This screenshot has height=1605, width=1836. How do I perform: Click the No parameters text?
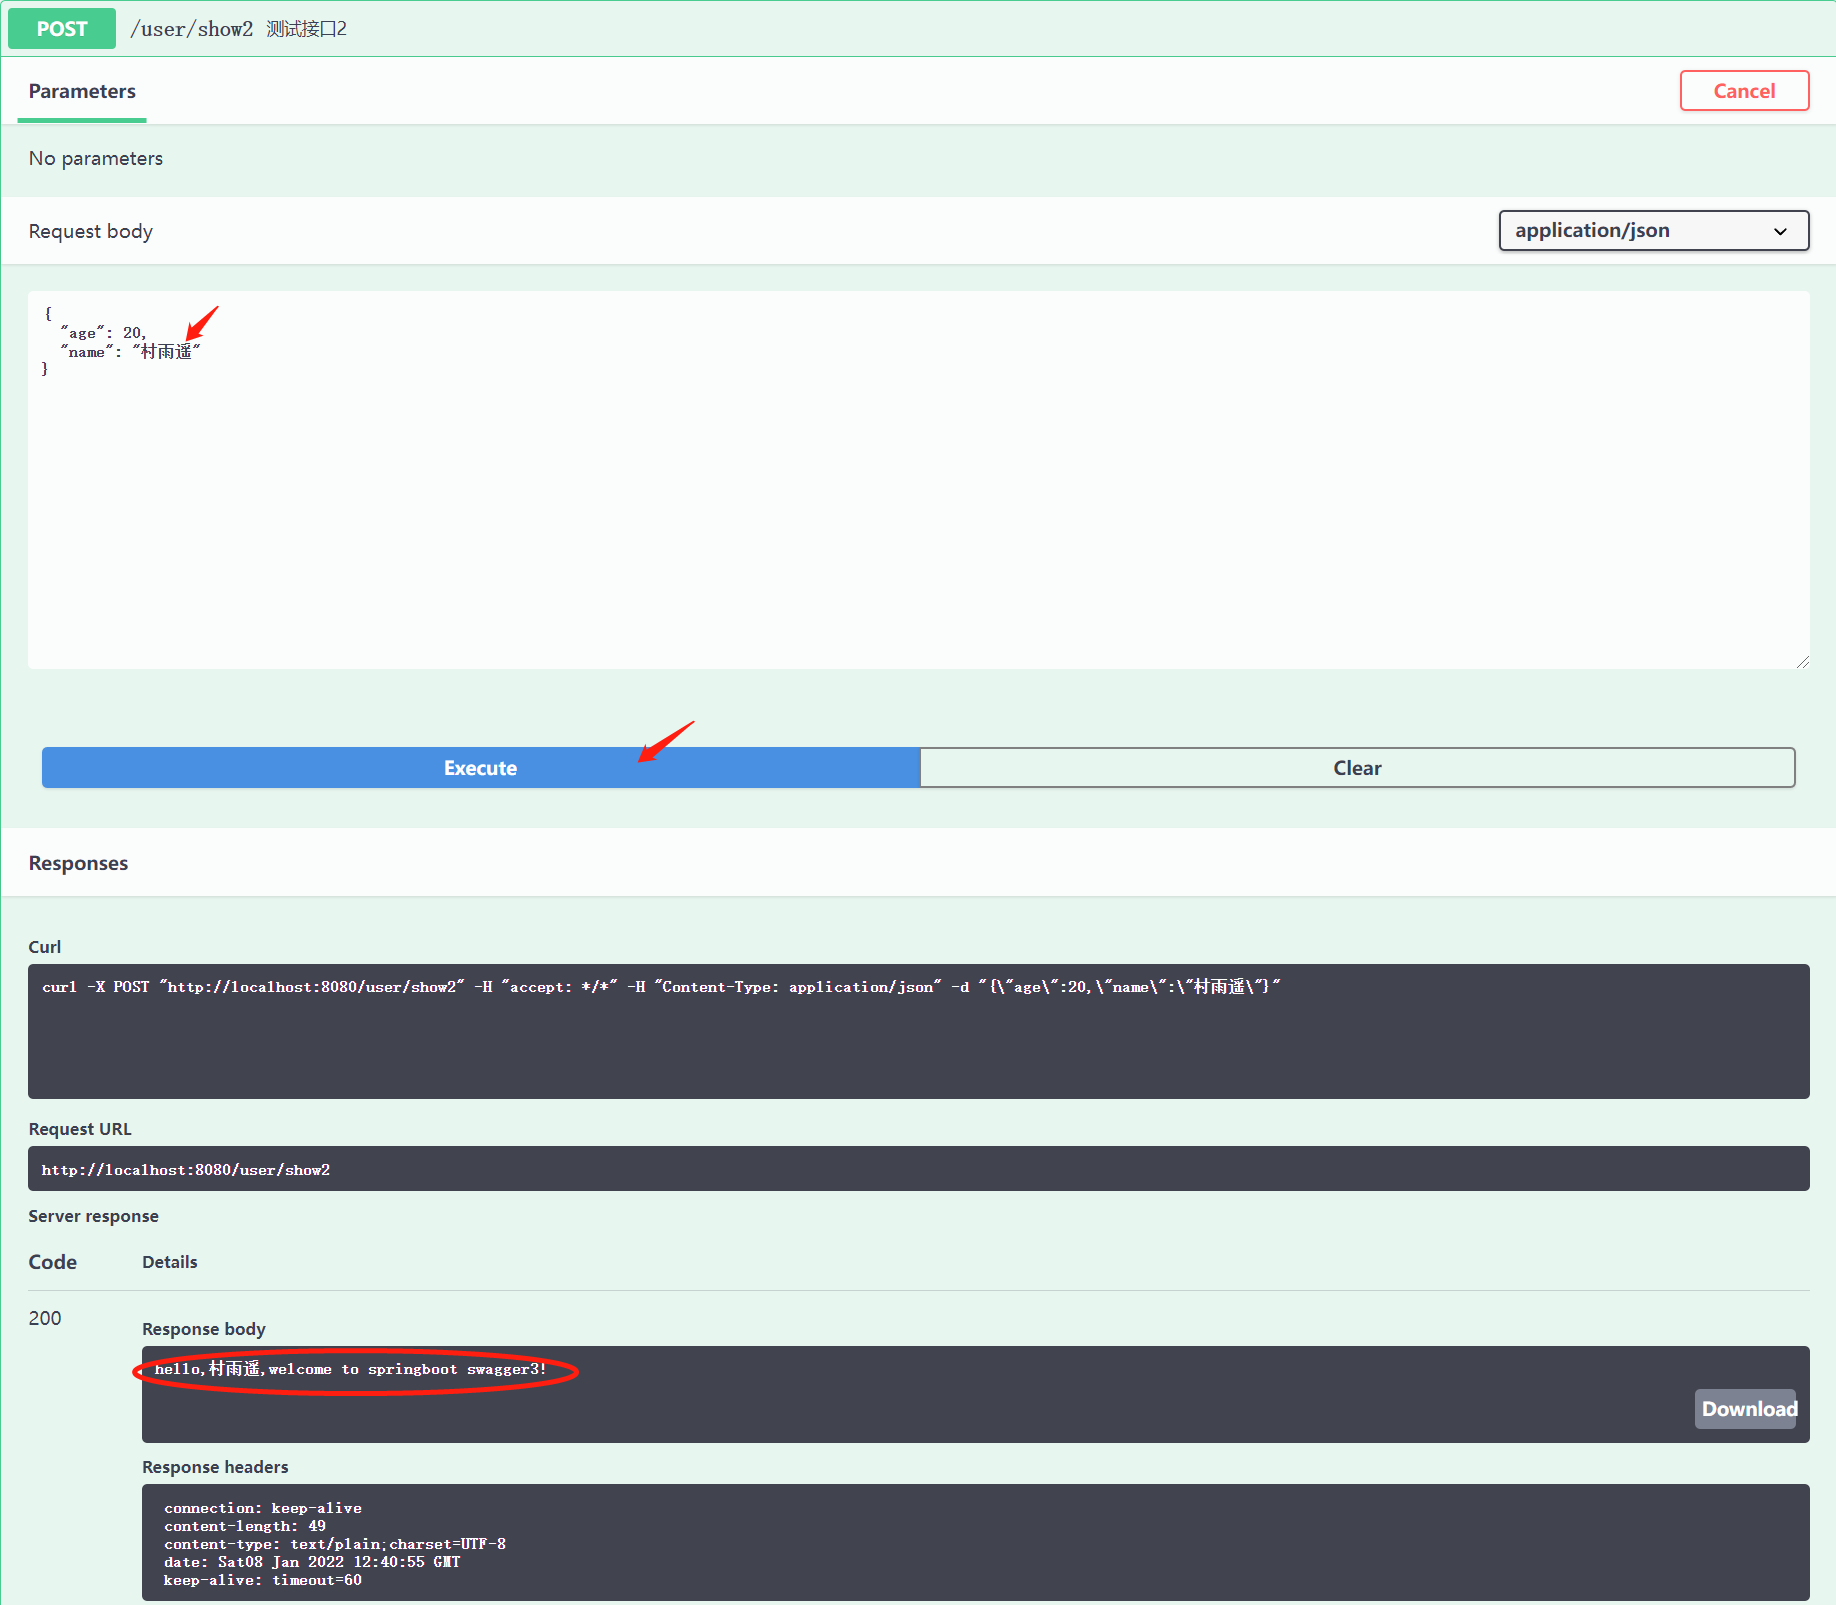96,158
